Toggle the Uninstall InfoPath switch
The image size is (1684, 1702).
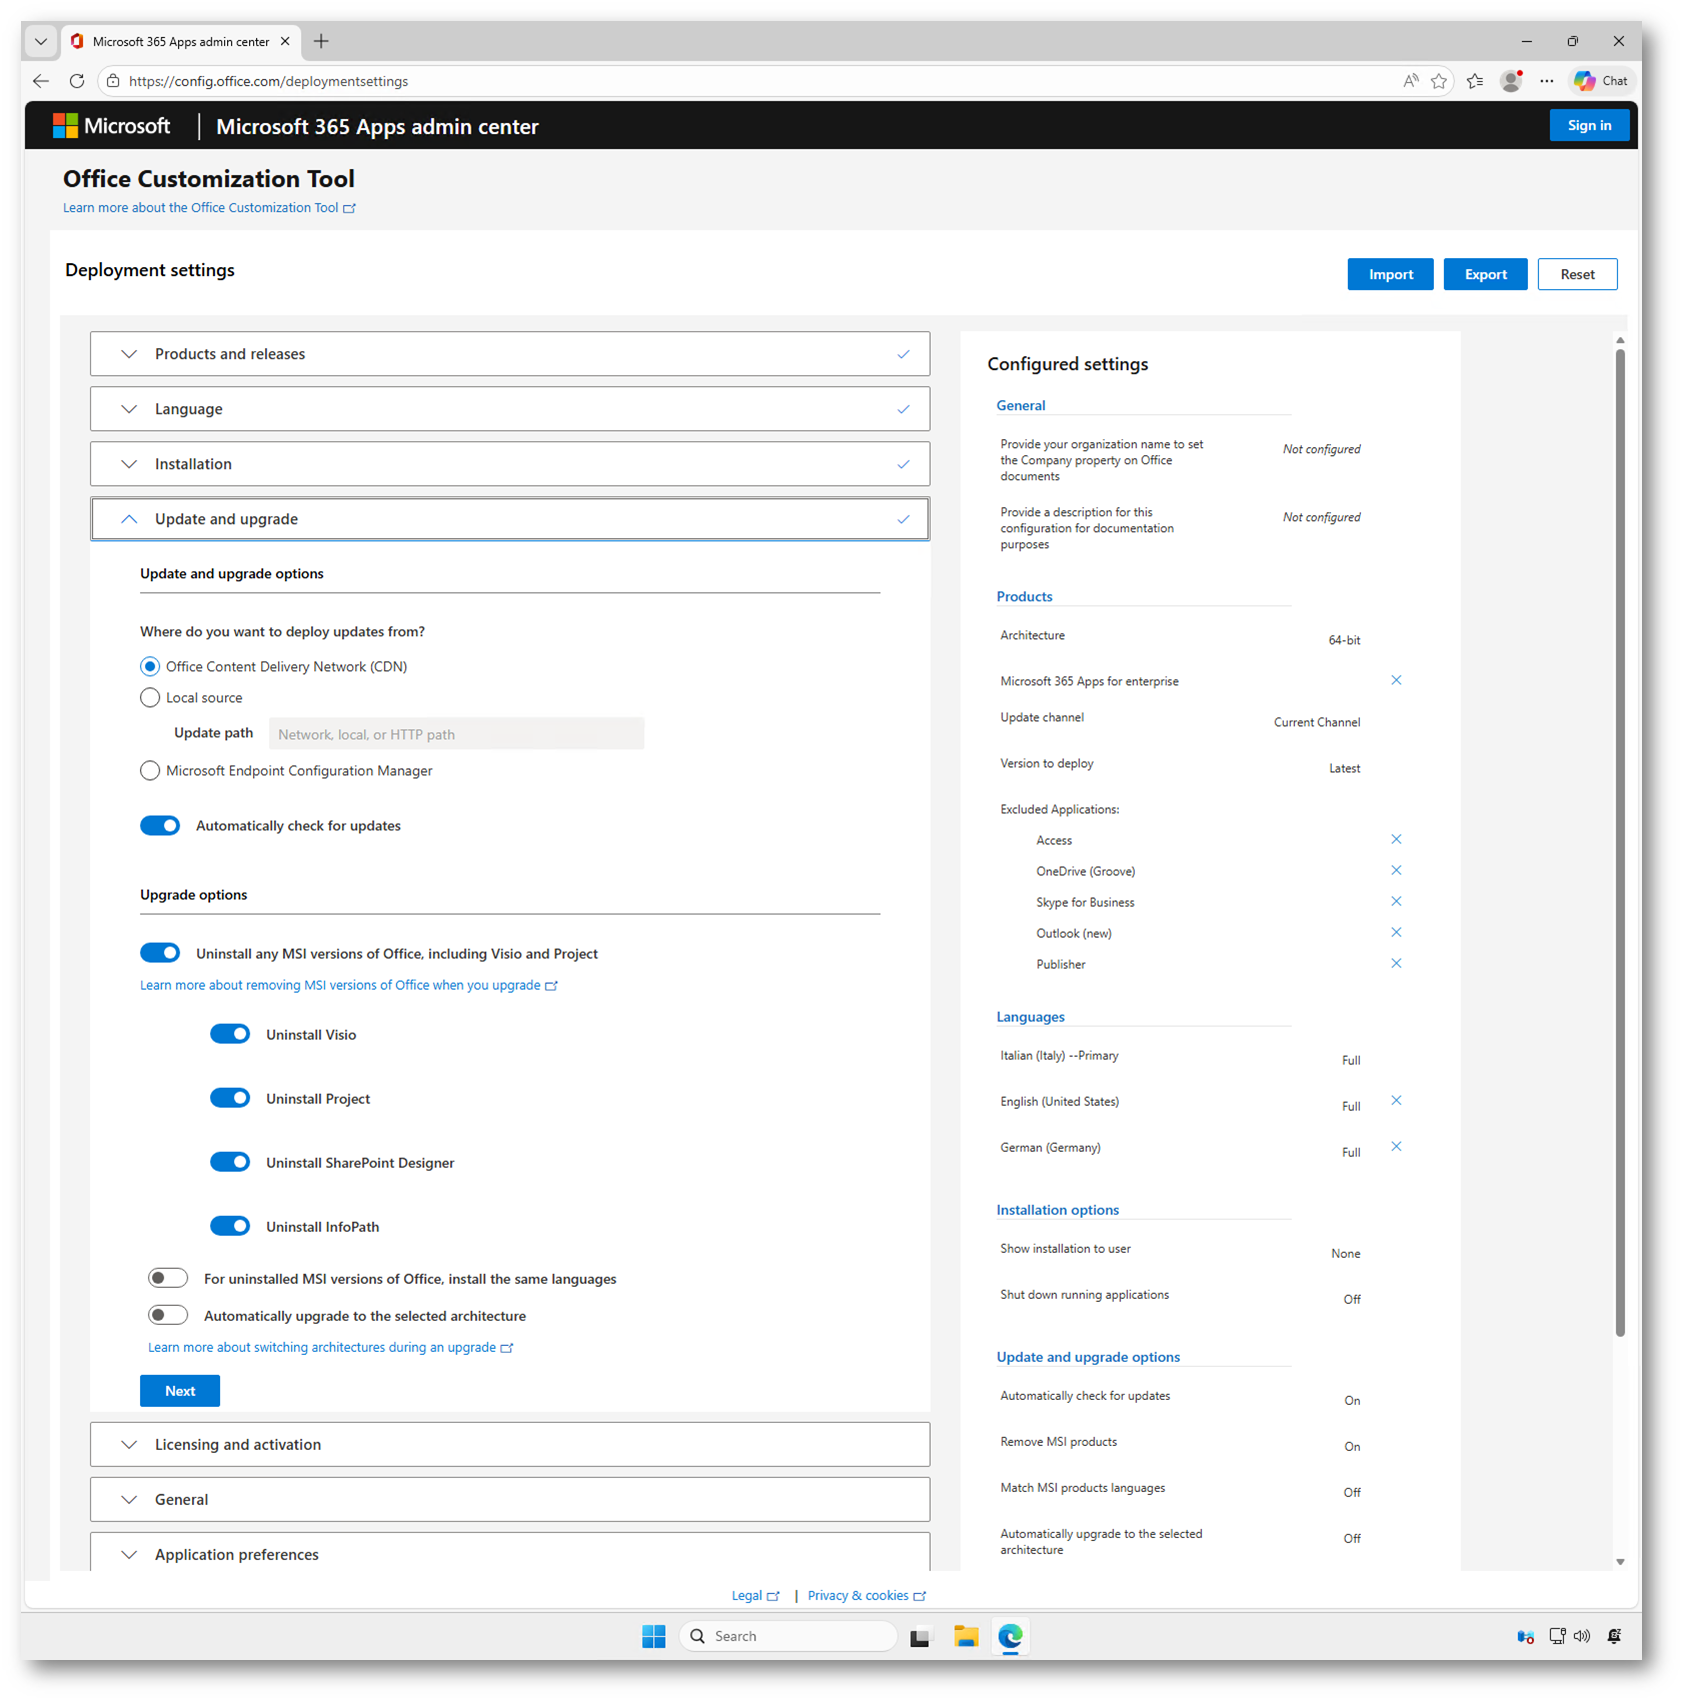[x=230, y=1226]
